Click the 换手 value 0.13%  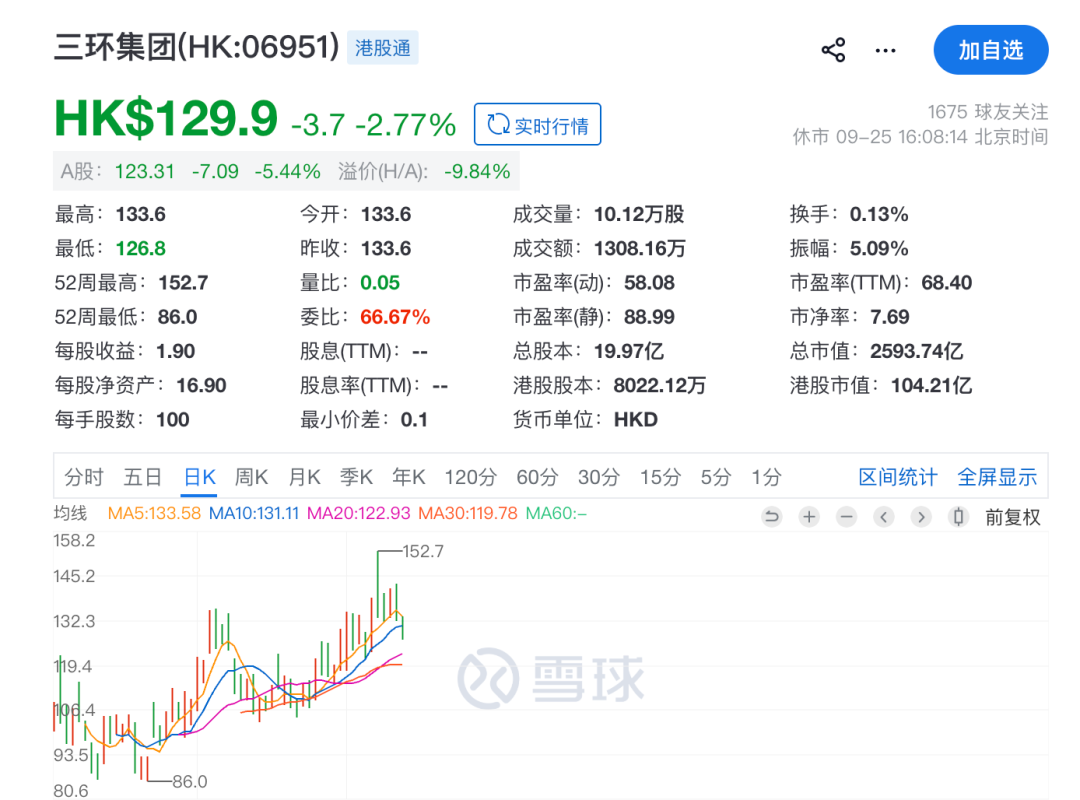(879, 214)
